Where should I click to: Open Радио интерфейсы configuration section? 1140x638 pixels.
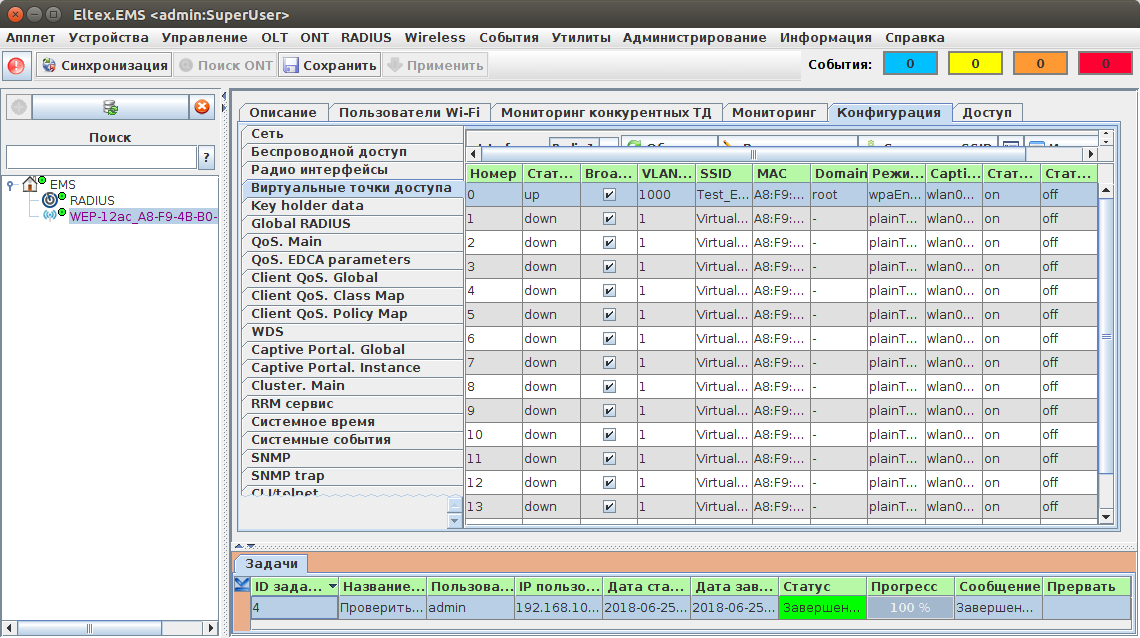tap(319, 170)
